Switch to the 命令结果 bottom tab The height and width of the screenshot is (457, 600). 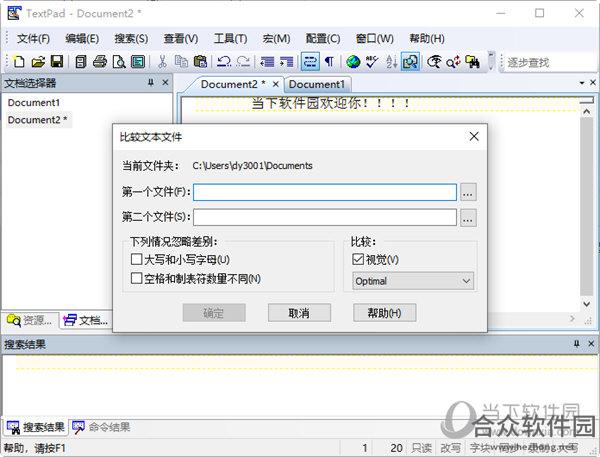(101, 427)
